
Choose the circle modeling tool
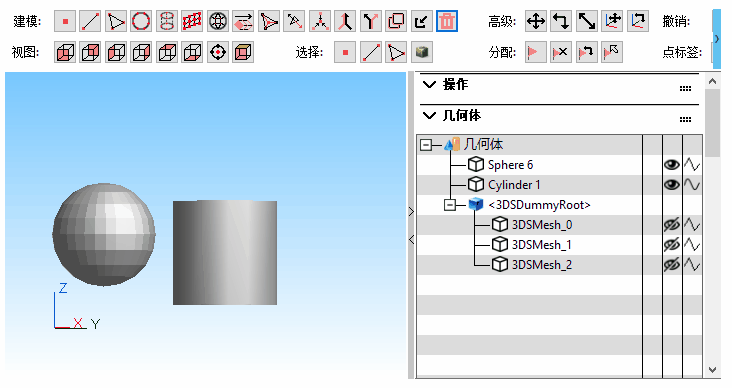[x=141, y=21]
